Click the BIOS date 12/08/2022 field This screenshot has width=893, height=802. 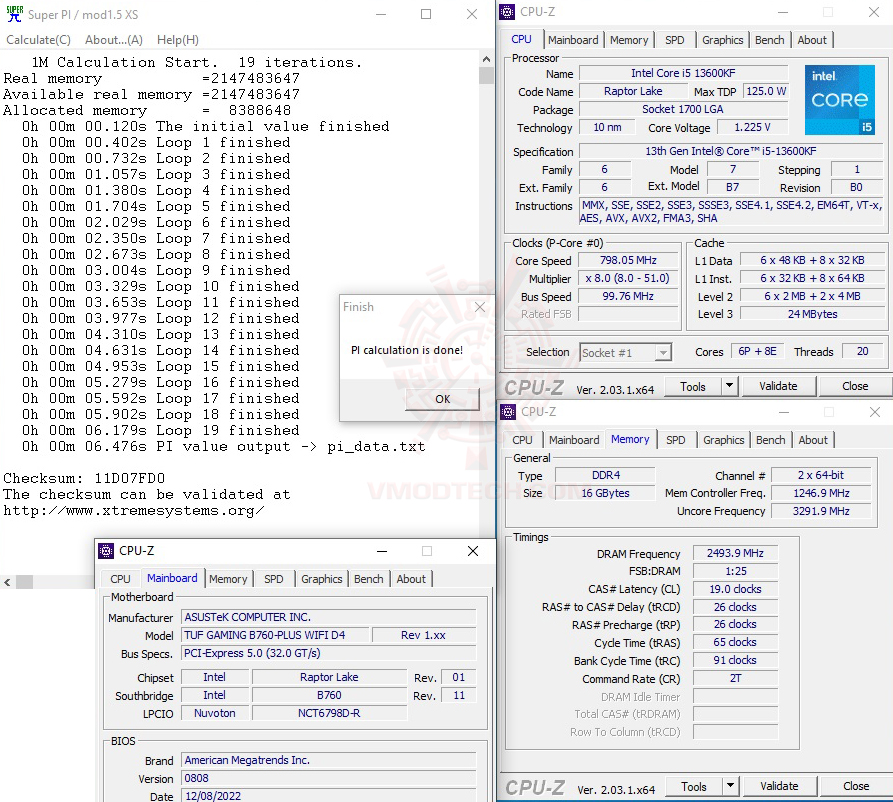tap(329, 796)
